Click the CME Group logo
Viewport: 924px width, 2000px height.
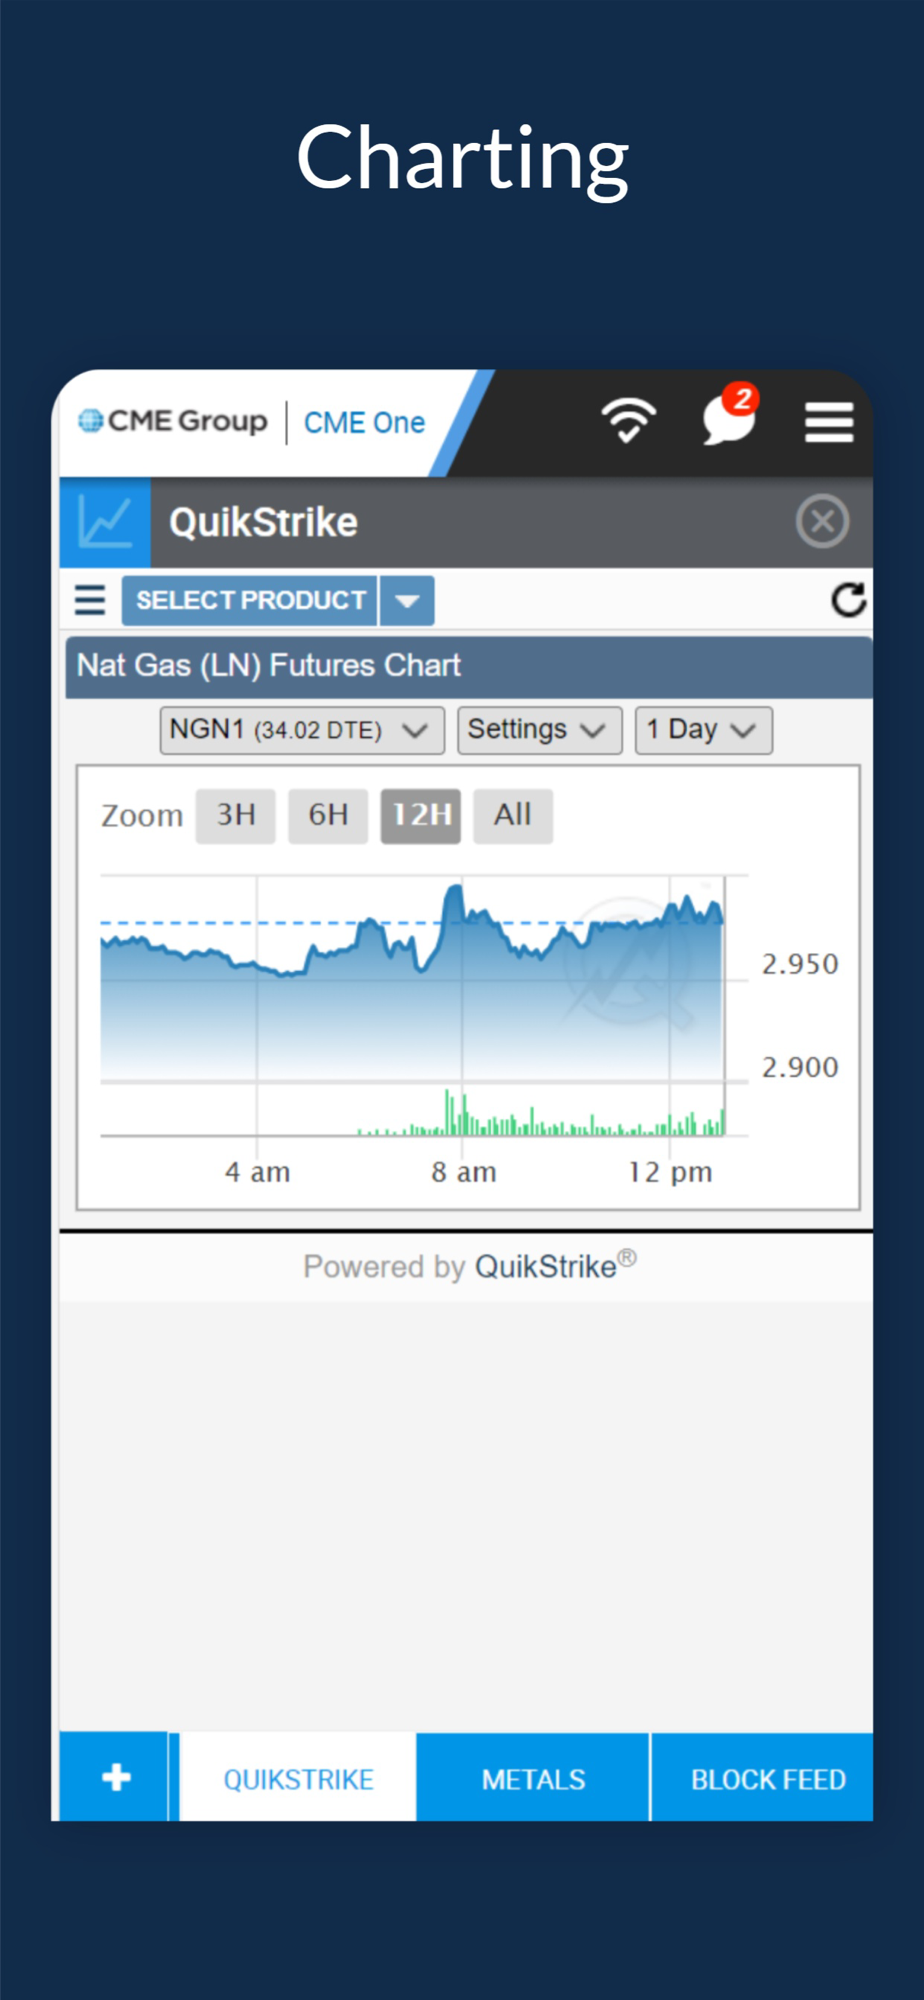coord(173,421)
